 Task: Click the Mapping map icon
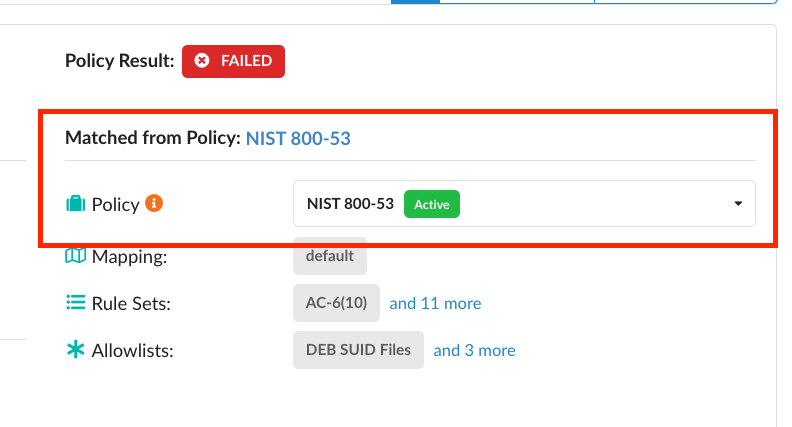pos(75,256)
